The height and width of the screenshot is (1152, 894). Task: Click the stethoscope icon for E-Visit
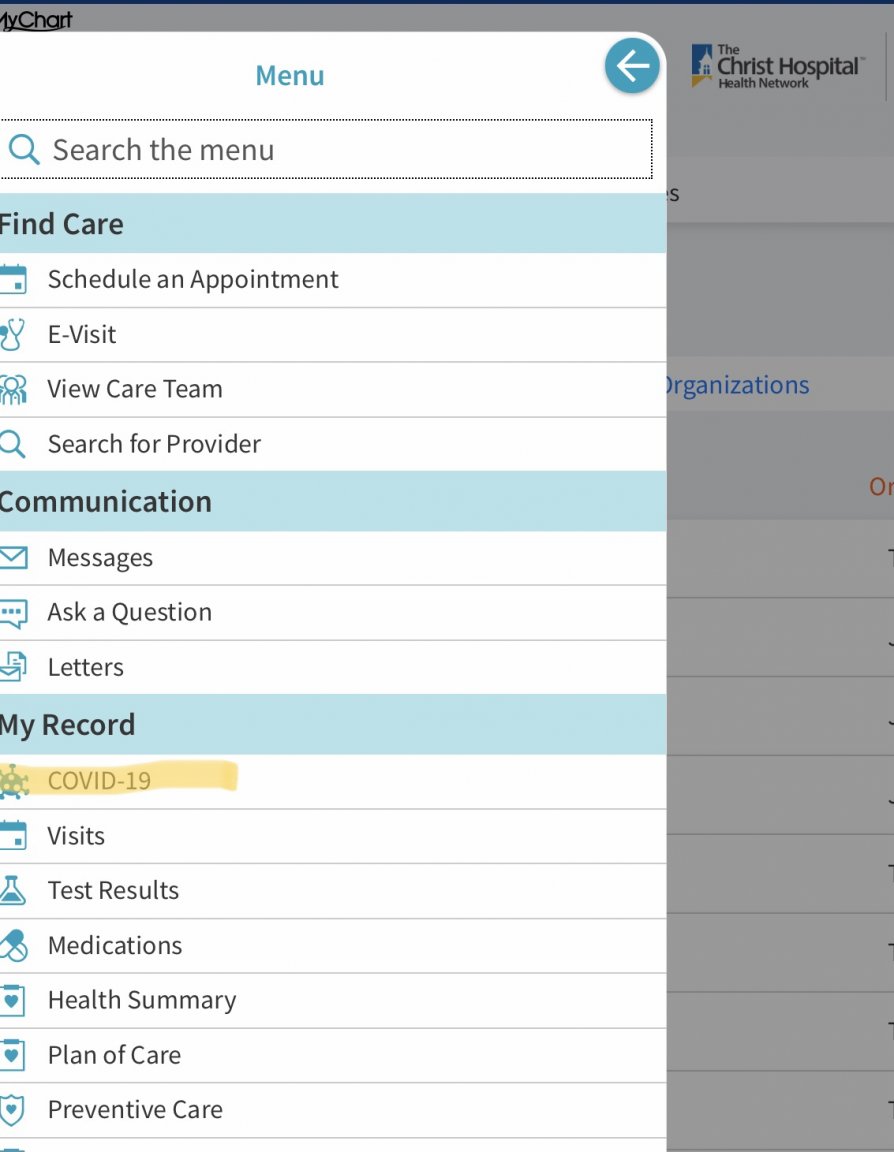pyautogui.click(x=13, y=335)
